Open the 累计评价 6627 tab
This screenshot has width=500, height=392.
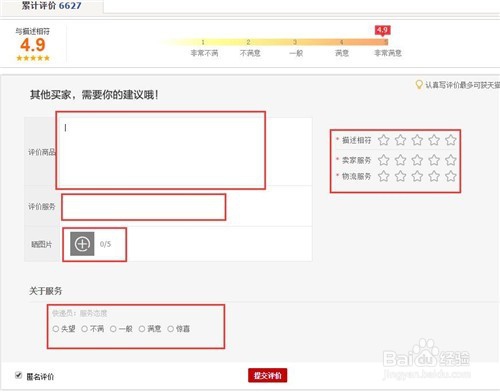click(x=52, y=6)
